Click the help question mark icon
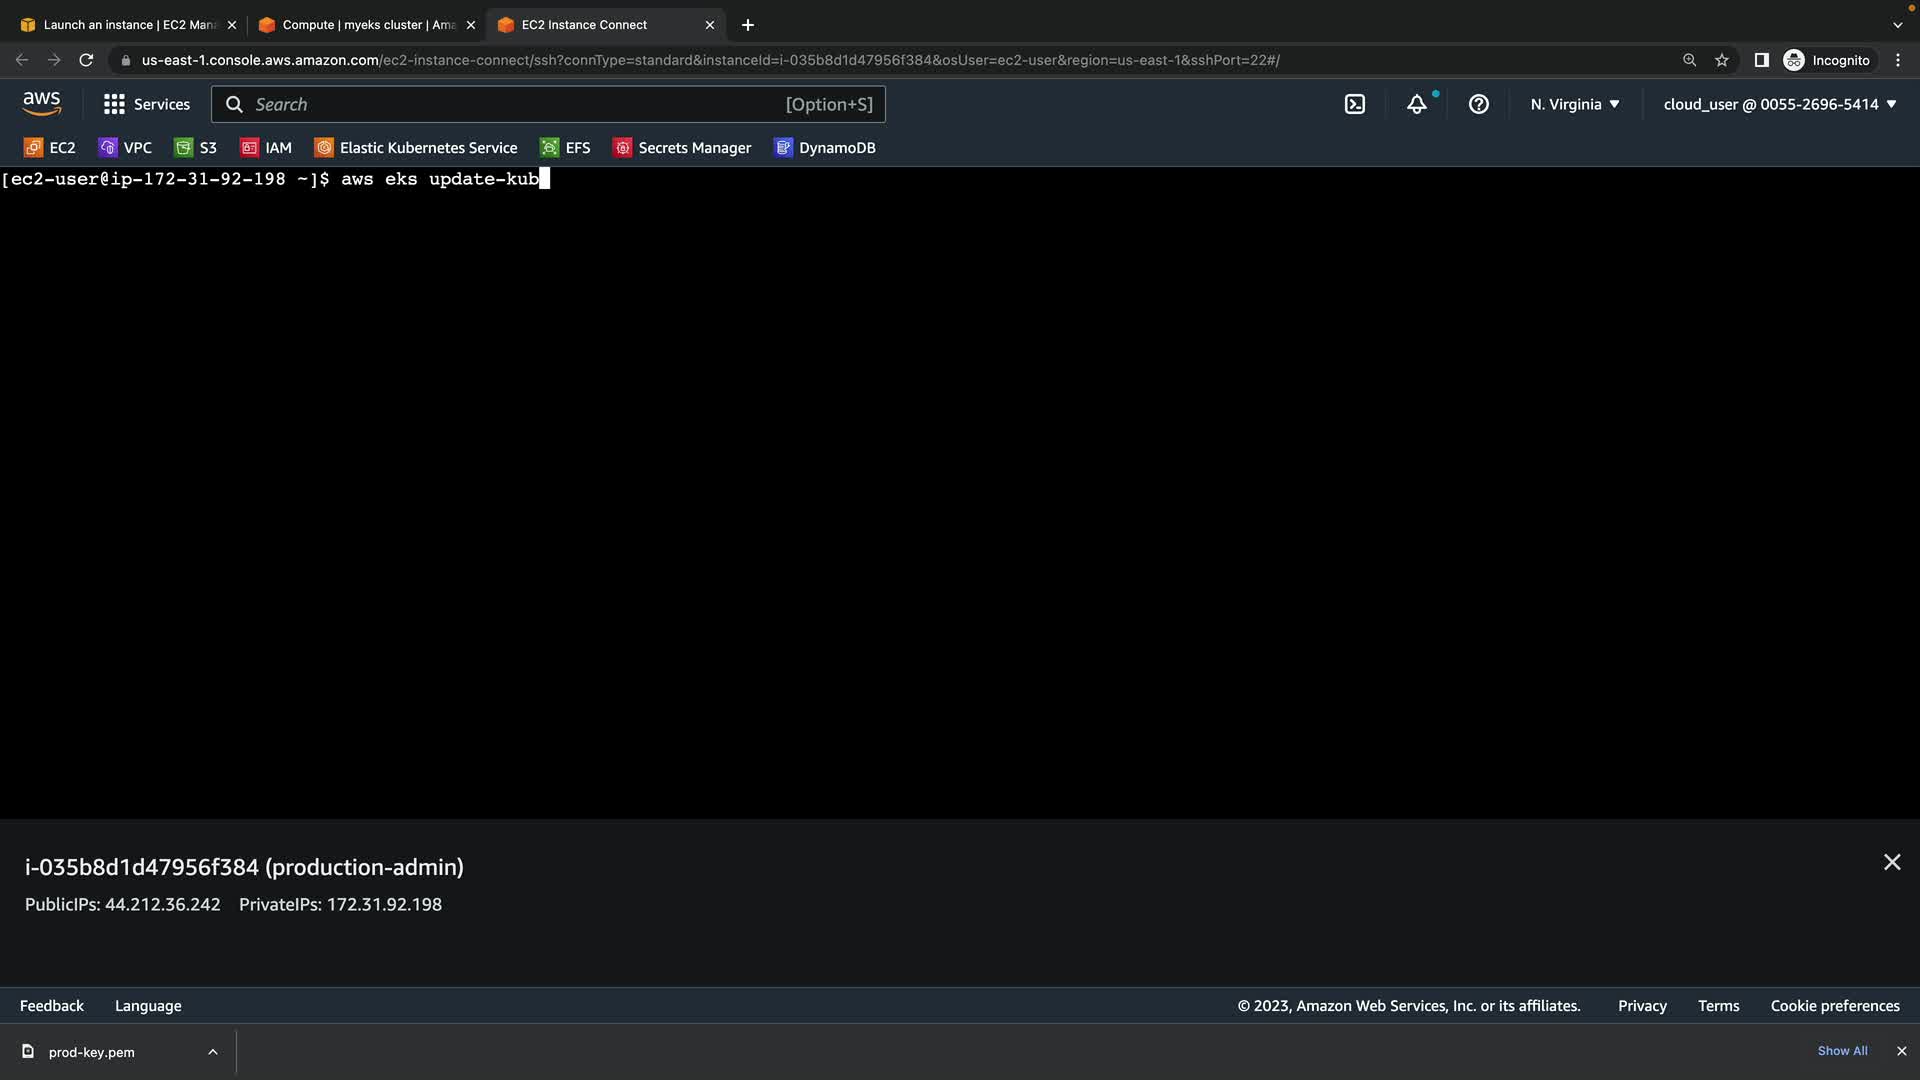The width and height of the screenshot is (1920, 1080). (1479, 104)
